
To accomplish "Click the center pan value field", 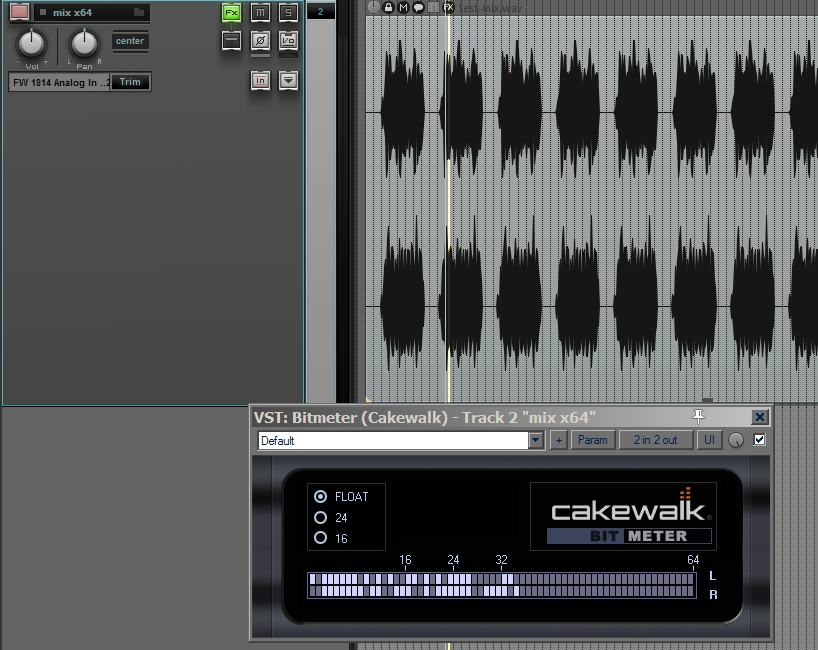I will pyautogui.click(x=130, y=41).
